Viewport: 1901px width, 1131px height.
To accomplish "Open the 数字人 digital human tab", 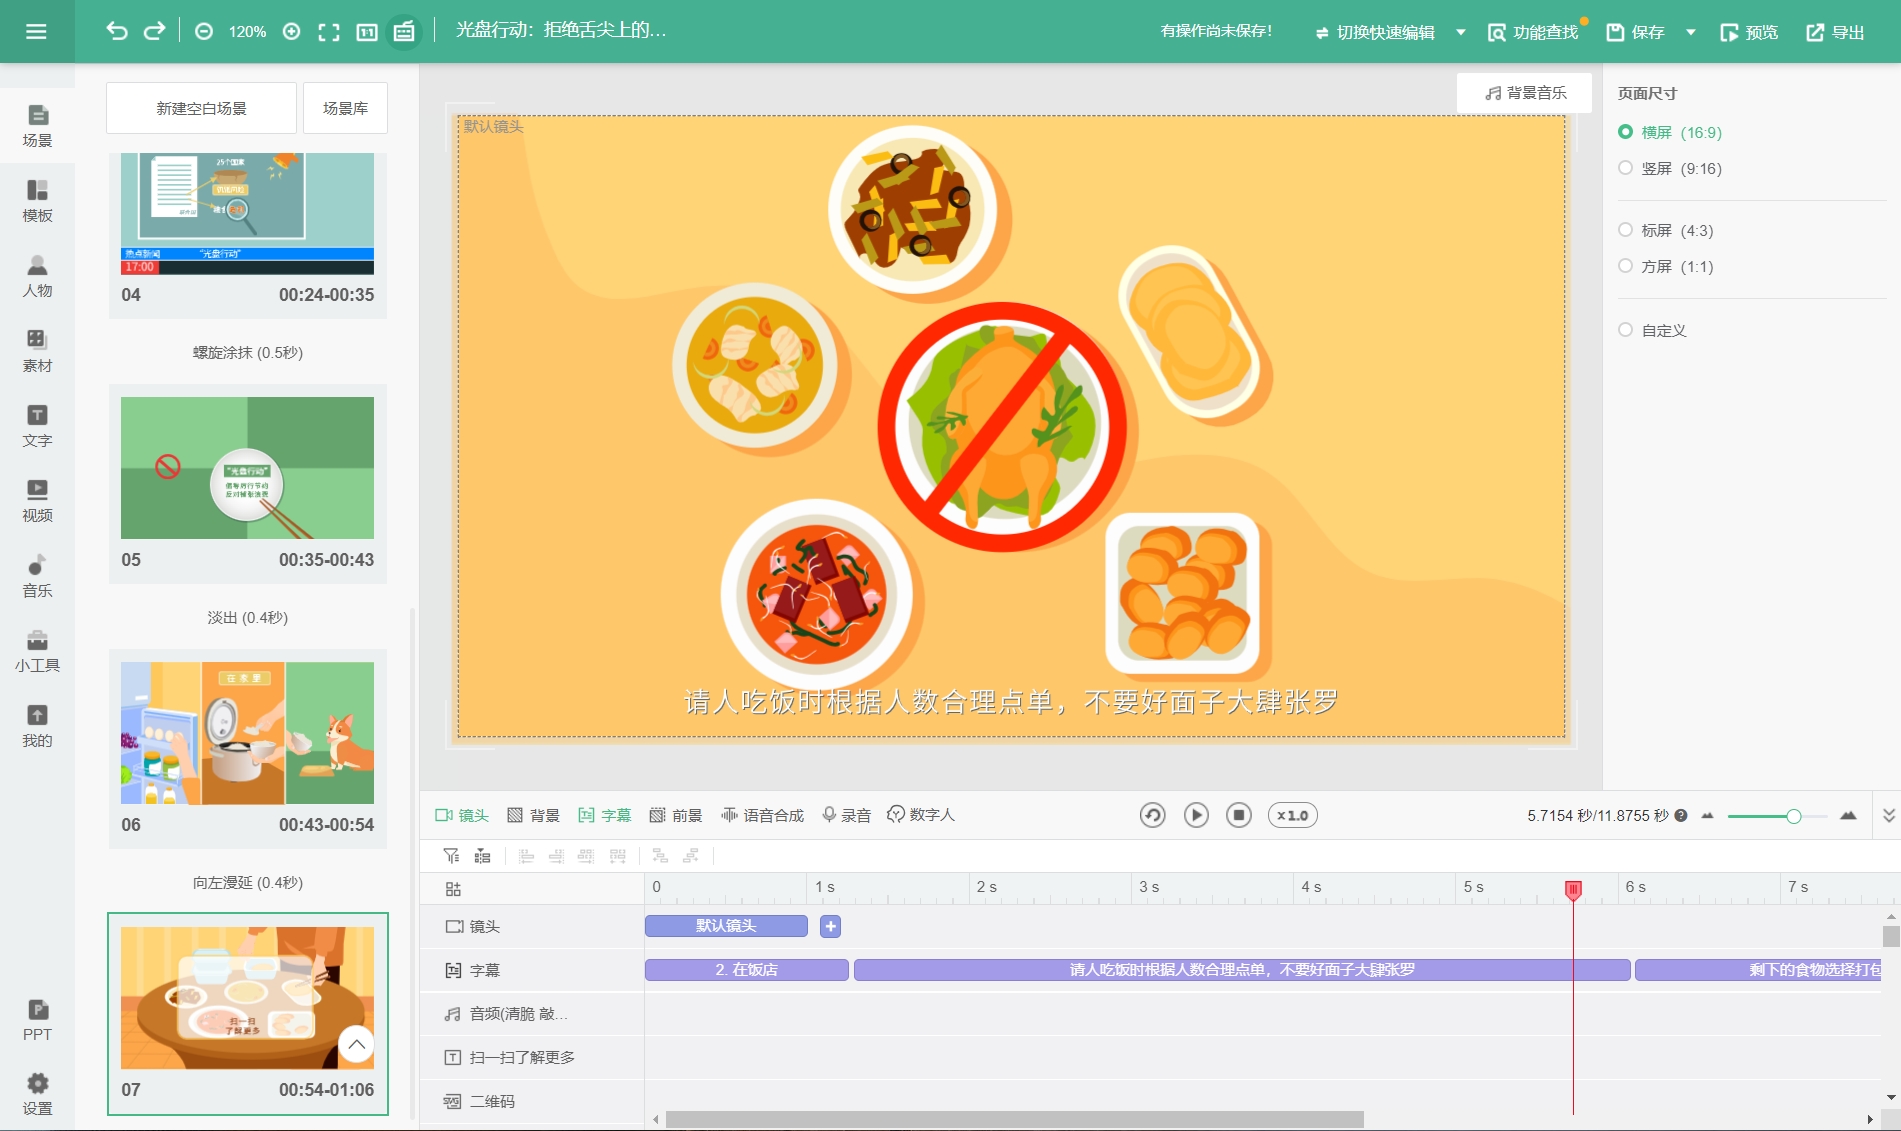I will click(x=921, y=816).
